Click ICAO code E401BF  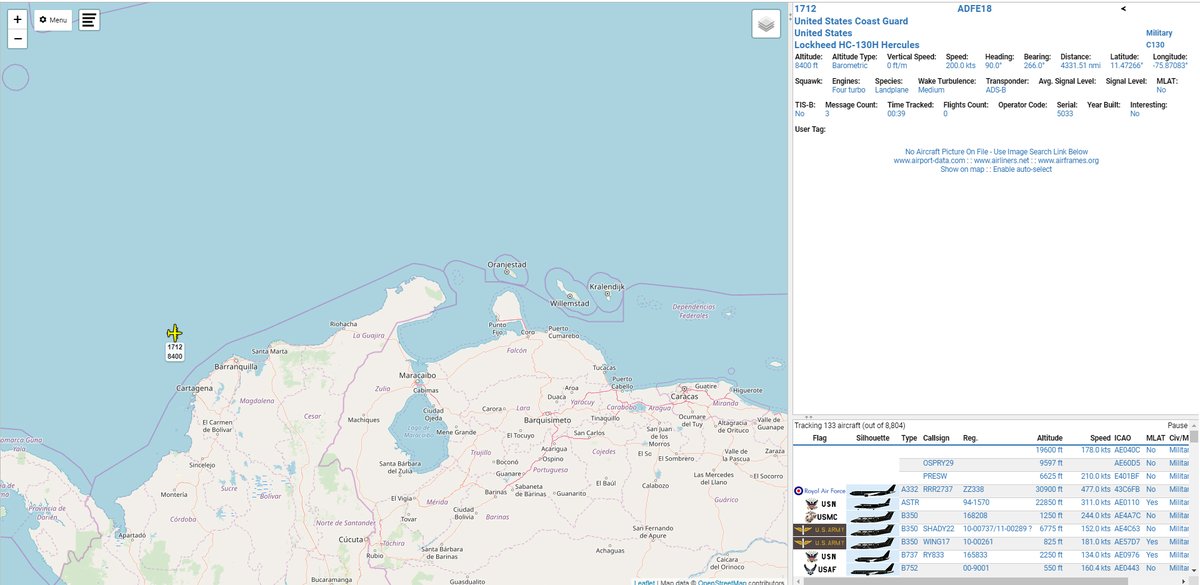pyautogui.click(x=1127, y=476)
